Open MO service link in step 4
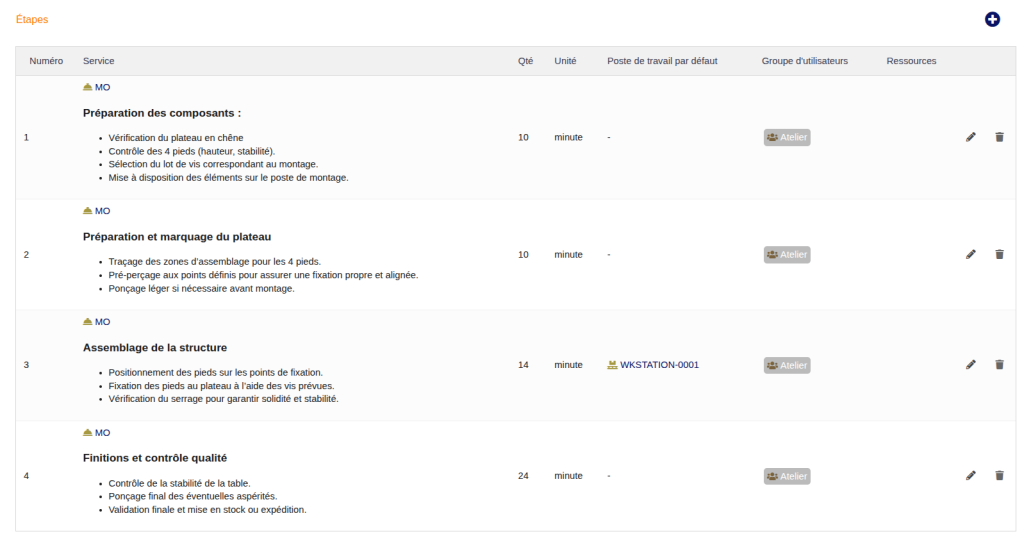The width and height of the screenshot is (1024, 543). point(102,433)
